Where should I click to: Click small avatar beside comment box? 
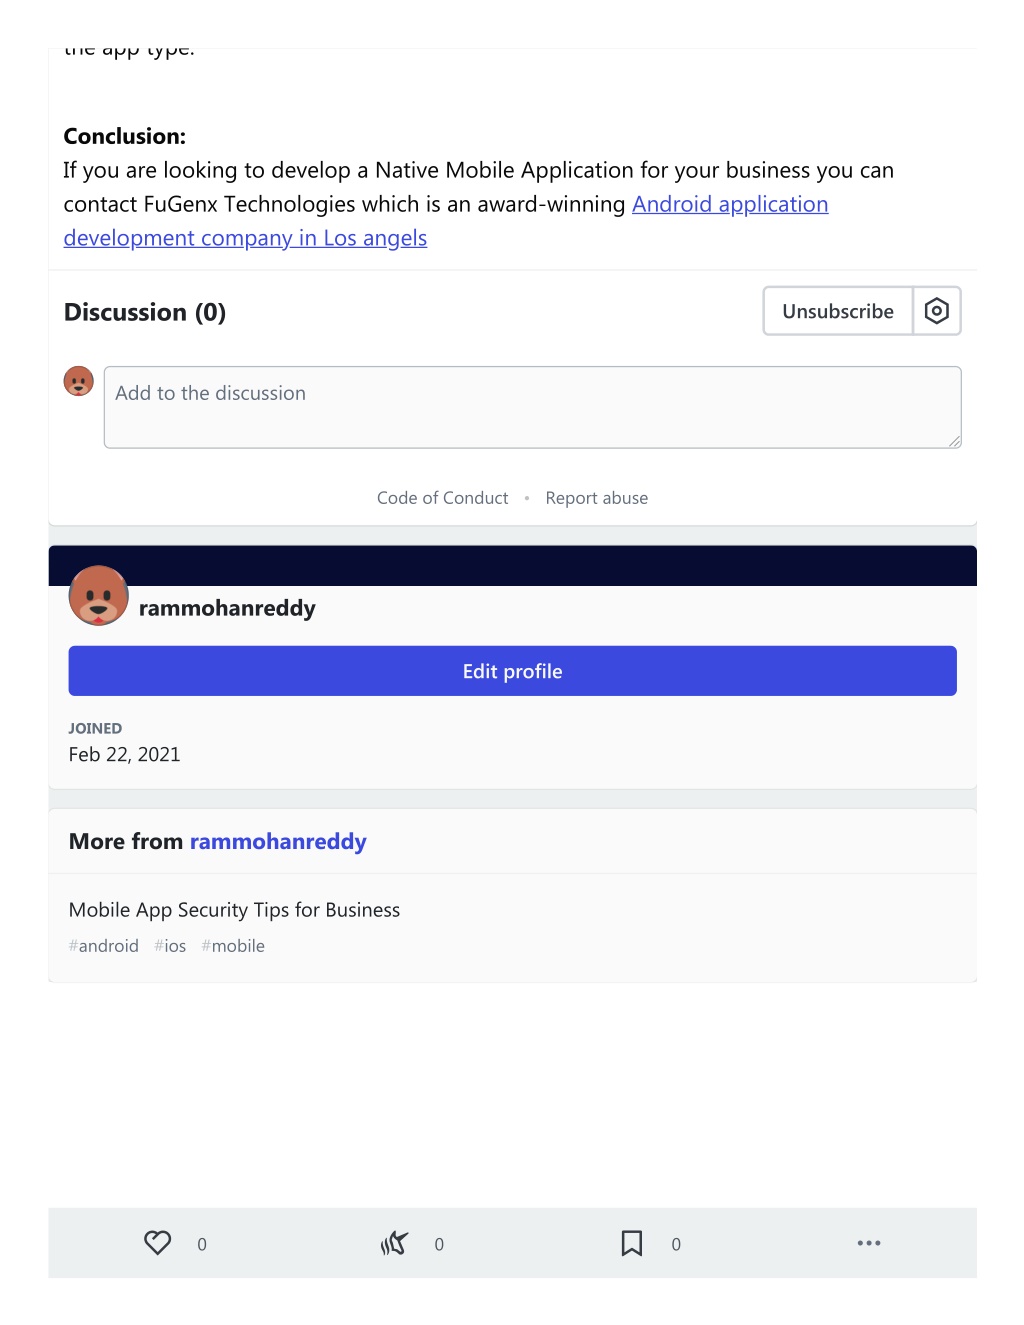(x=79, y=381)
